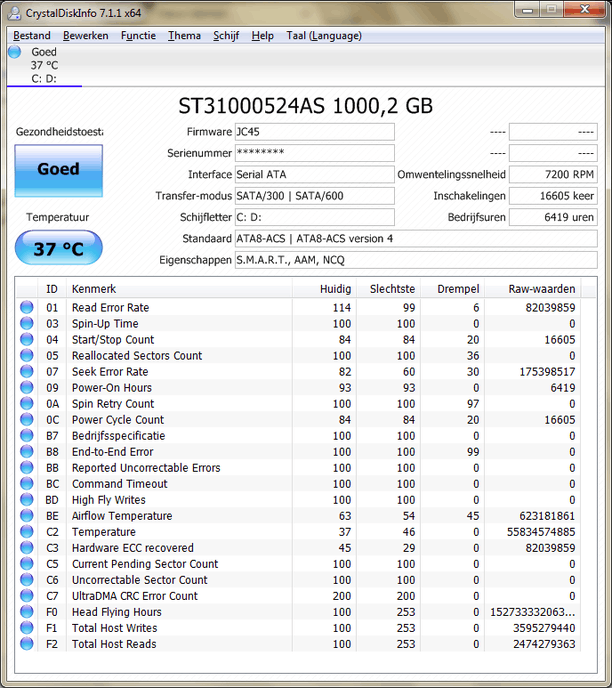Viewport: 612px width, 688px height.
Task: Click the status orb for Bedrijfsspecificatie
Action: click(x=27, y=435)
